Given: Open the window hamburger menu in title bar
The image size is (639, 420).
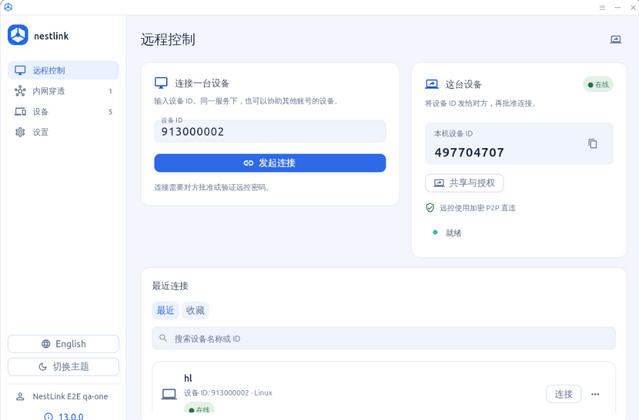Looking at the screenshot, I should (x=602, y=7).
